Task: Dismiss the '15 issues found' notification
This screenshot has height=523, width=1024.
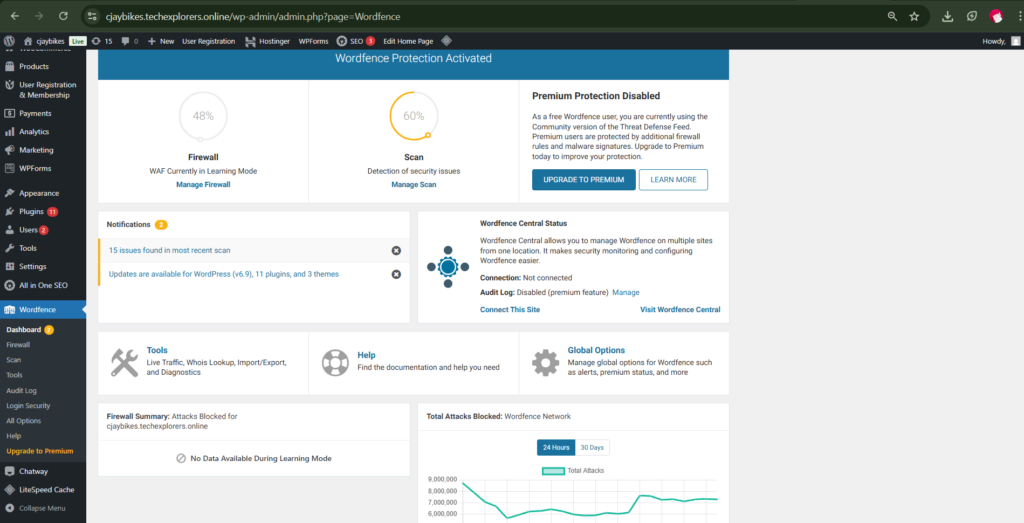Action: click(396, 250)
